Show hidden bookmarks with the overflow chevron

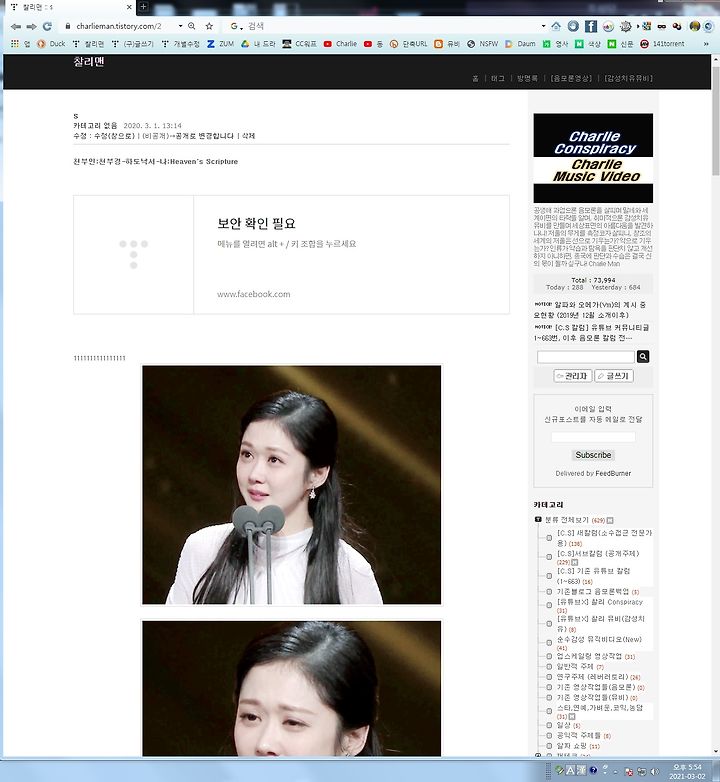point(706,44)
